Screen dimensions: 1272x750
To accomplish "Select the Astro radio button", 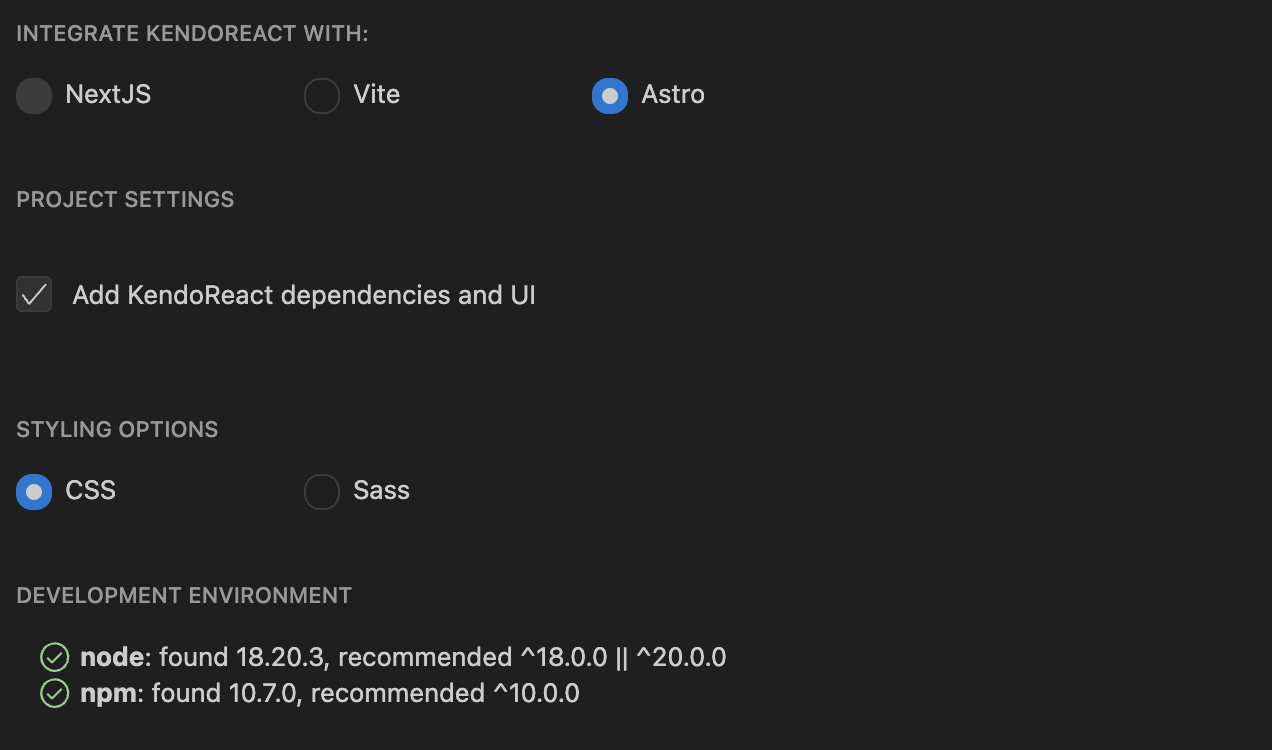I will 610,96.
